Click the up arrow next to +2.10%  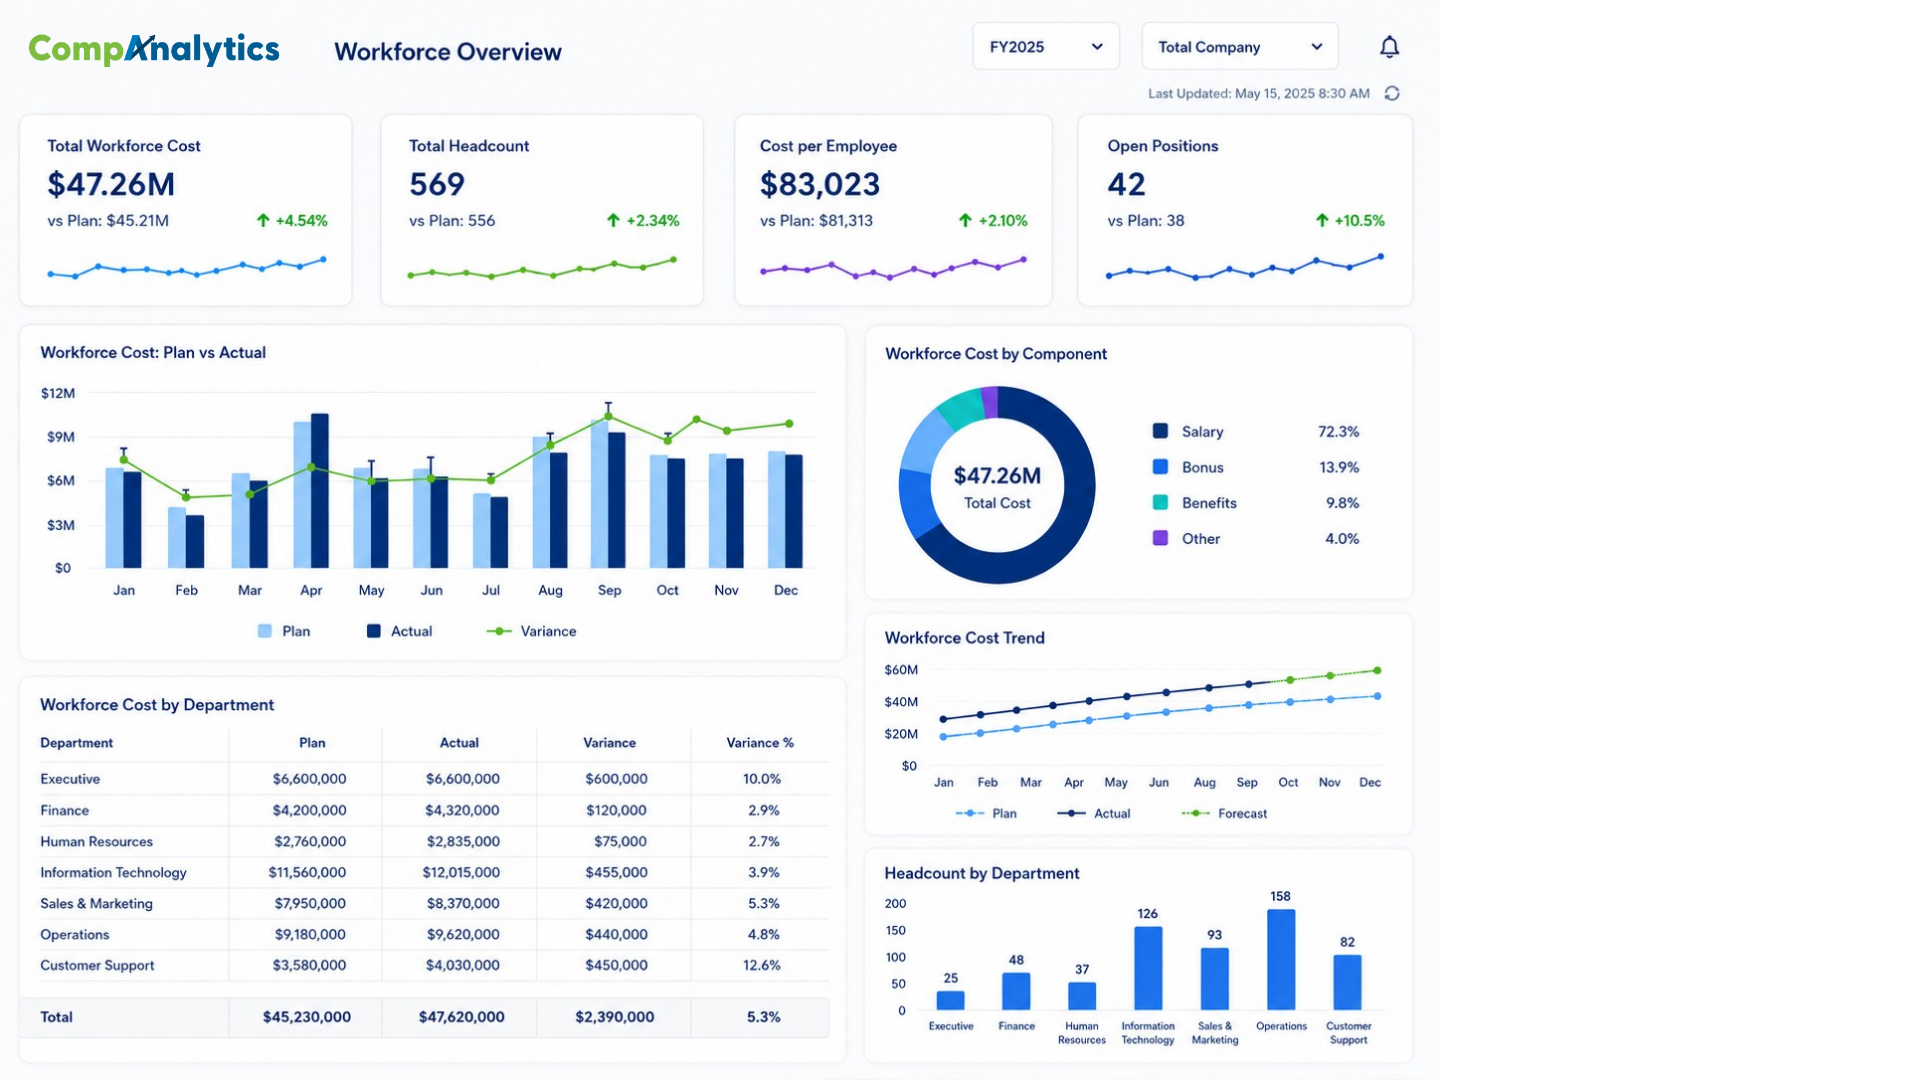point(965,220)
